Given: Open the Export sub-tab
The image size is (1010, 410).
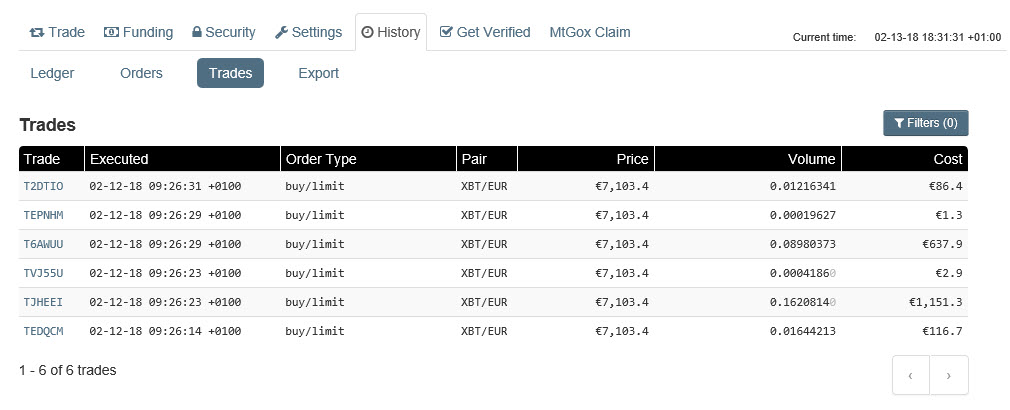Looking at the screenshot, I should coord(318,73).
